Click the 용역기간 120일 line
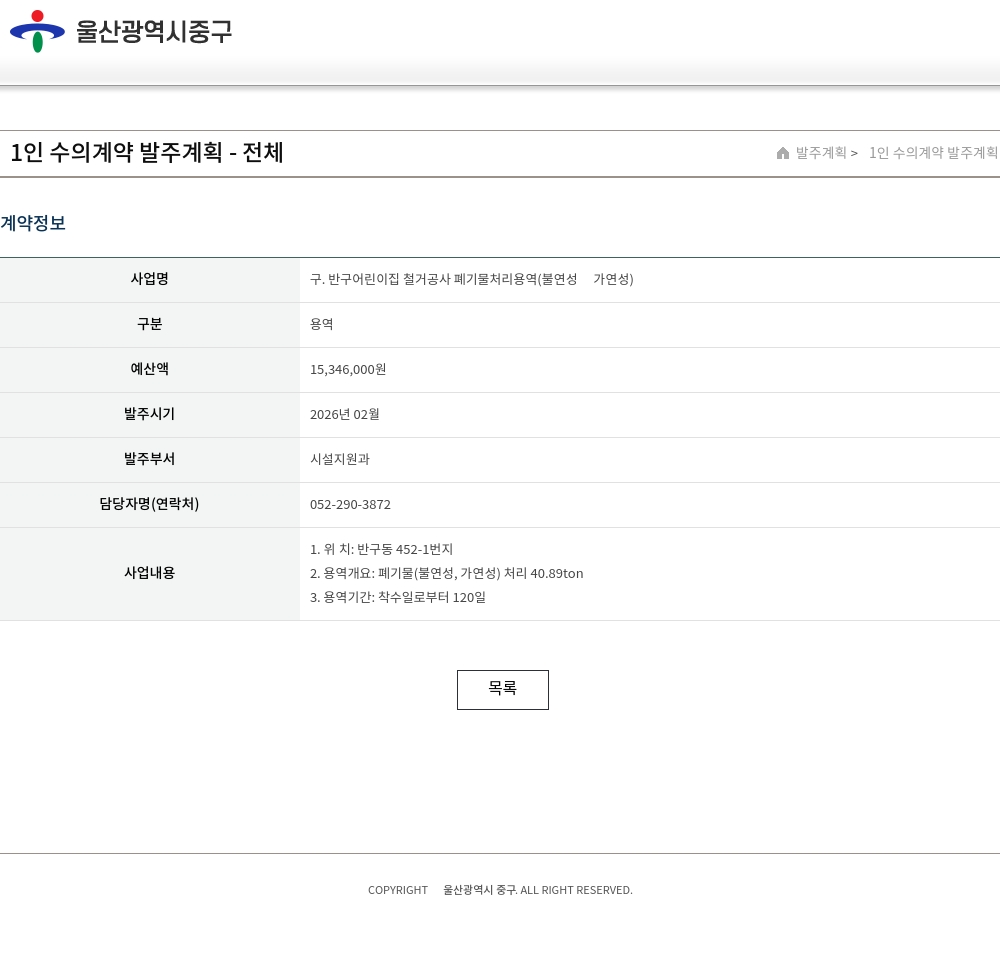This screenshot has width=1000, height=954. pyautogui.click(x=398, y=598)
